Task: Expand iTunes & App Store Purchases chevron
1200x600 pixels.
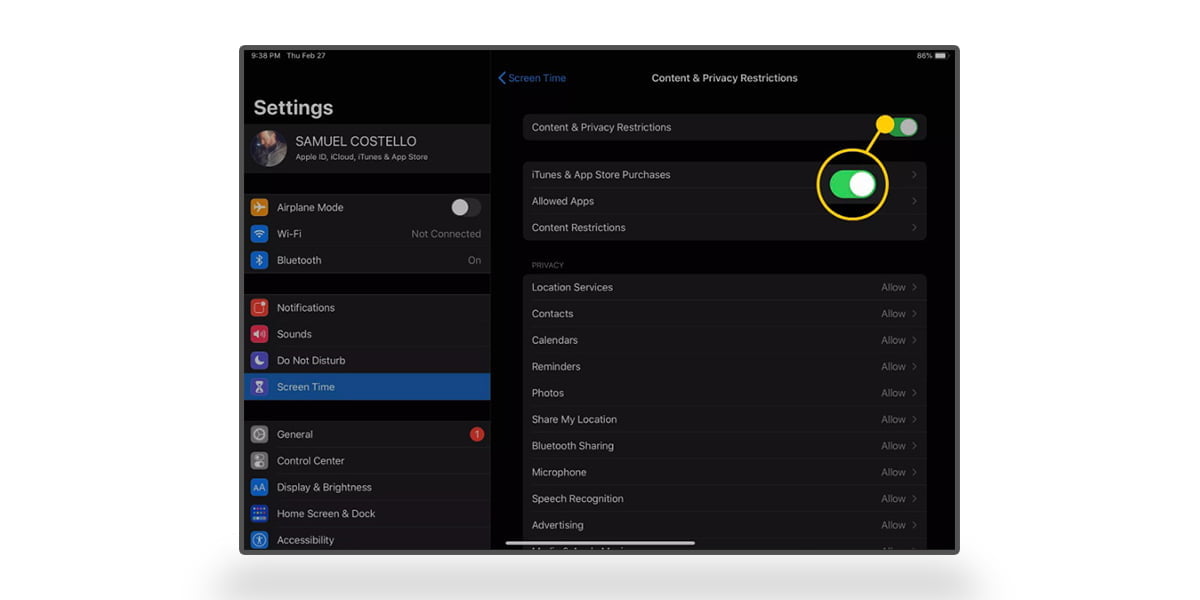Action: 914,175
